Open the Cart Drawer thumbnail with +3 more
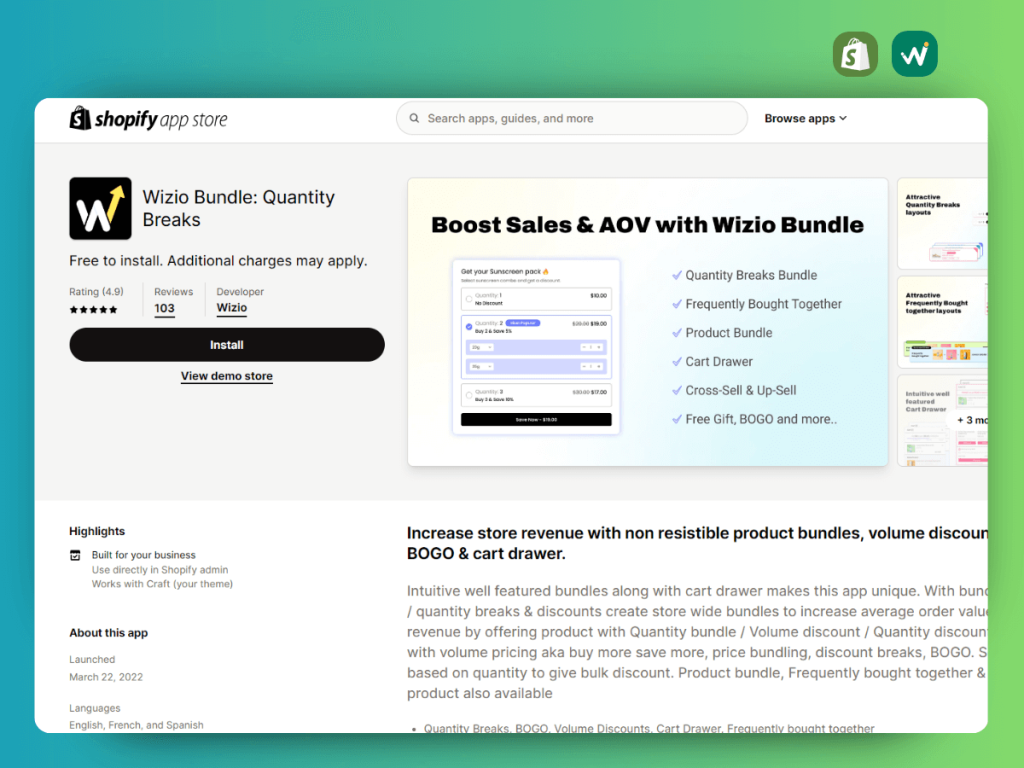This screenshot has height=768, width=1024. (x=942, y=421)
